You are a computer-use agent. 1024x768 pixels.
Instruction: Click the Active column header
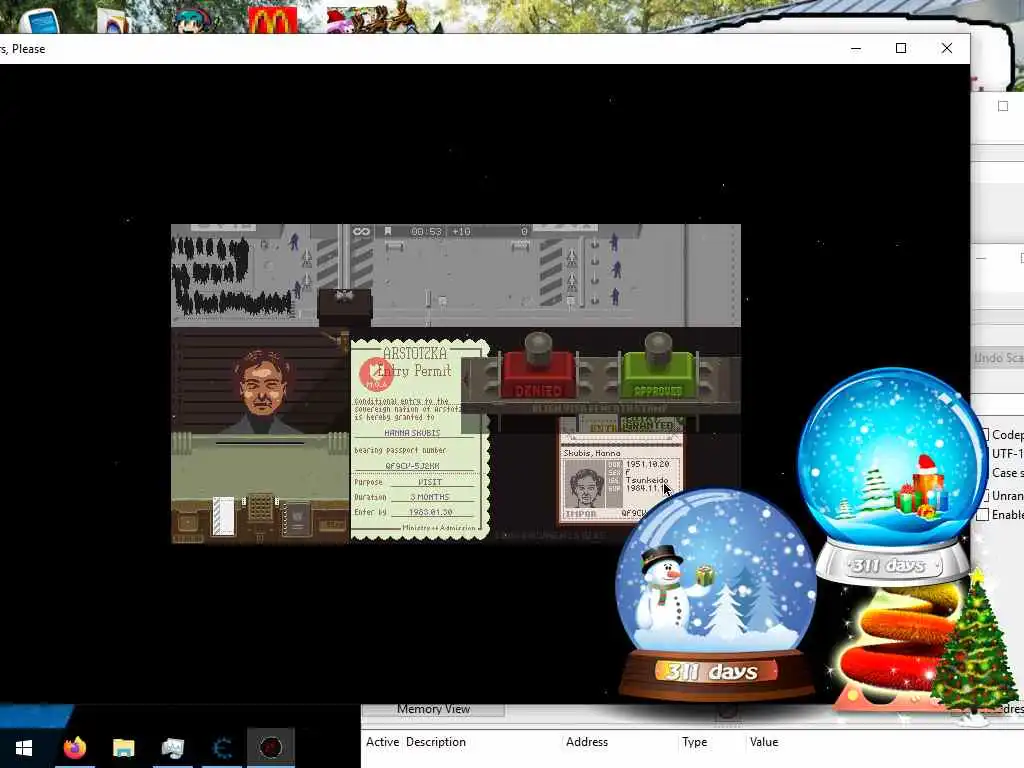382,742
